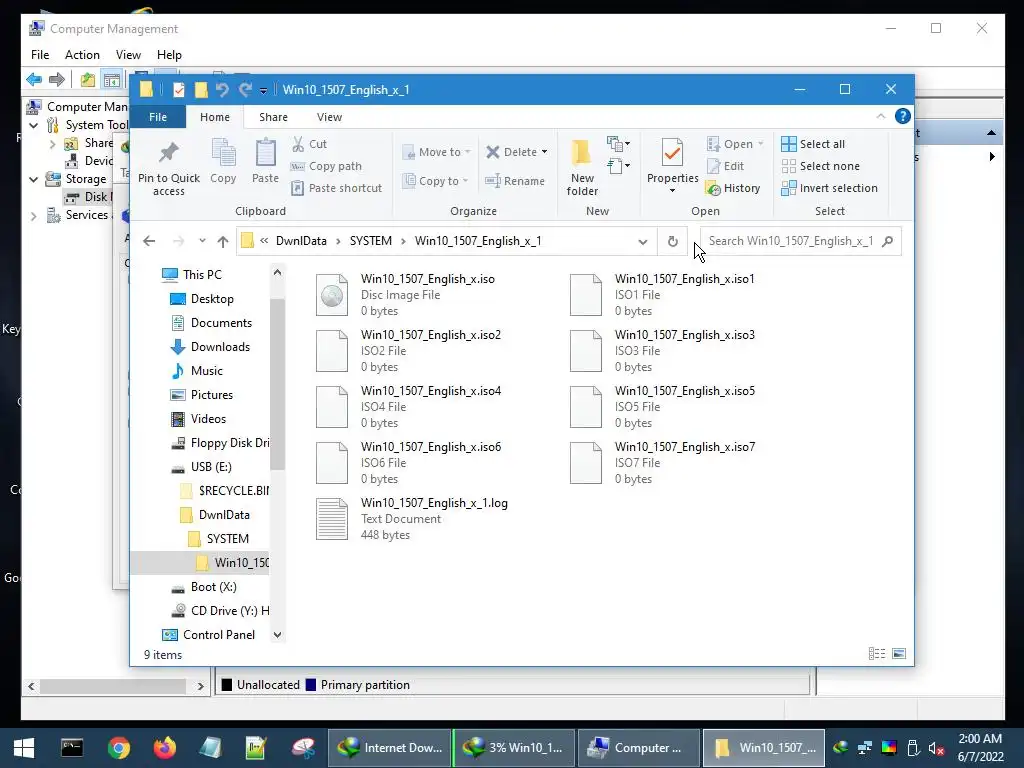This screenshot has height=768, width=1024.
Task: Click the Rename ribbon button
Action: point(515,181)
